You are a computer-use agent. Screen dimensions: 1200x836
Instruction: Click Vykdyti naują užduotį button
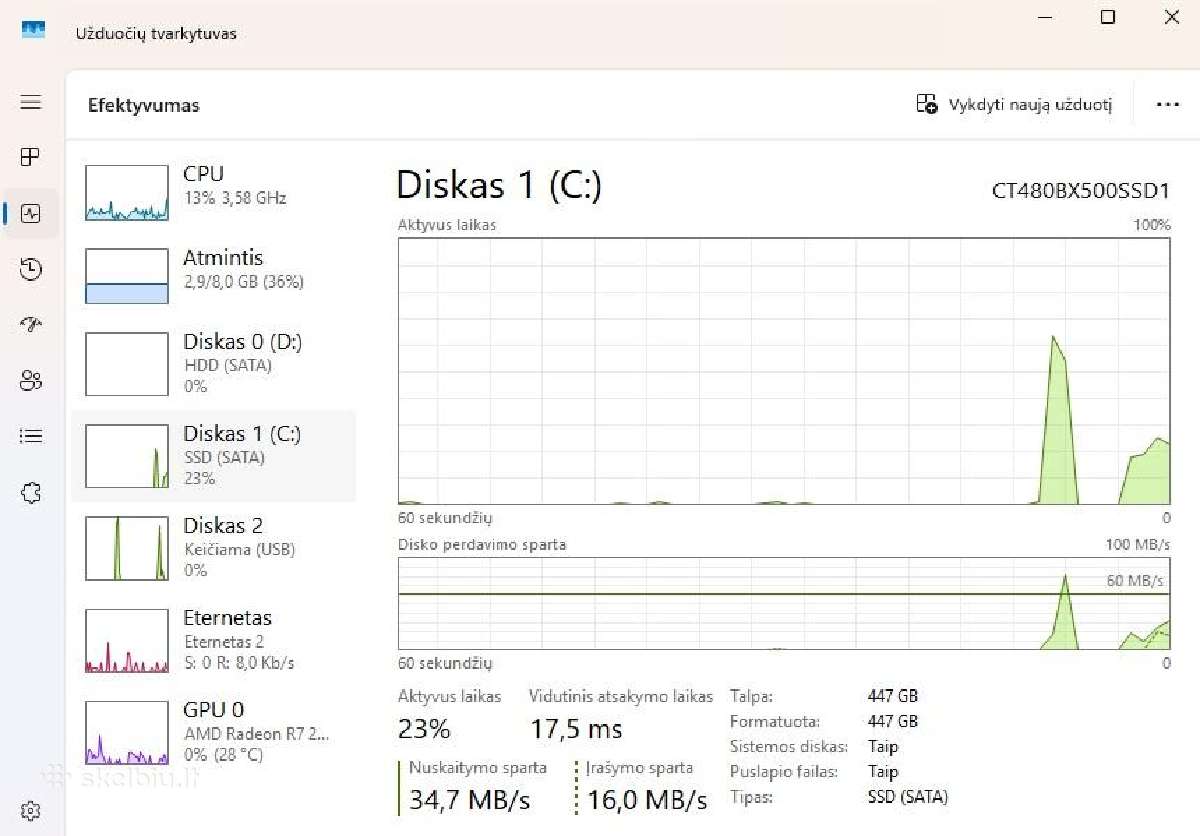coord(1014,105)
